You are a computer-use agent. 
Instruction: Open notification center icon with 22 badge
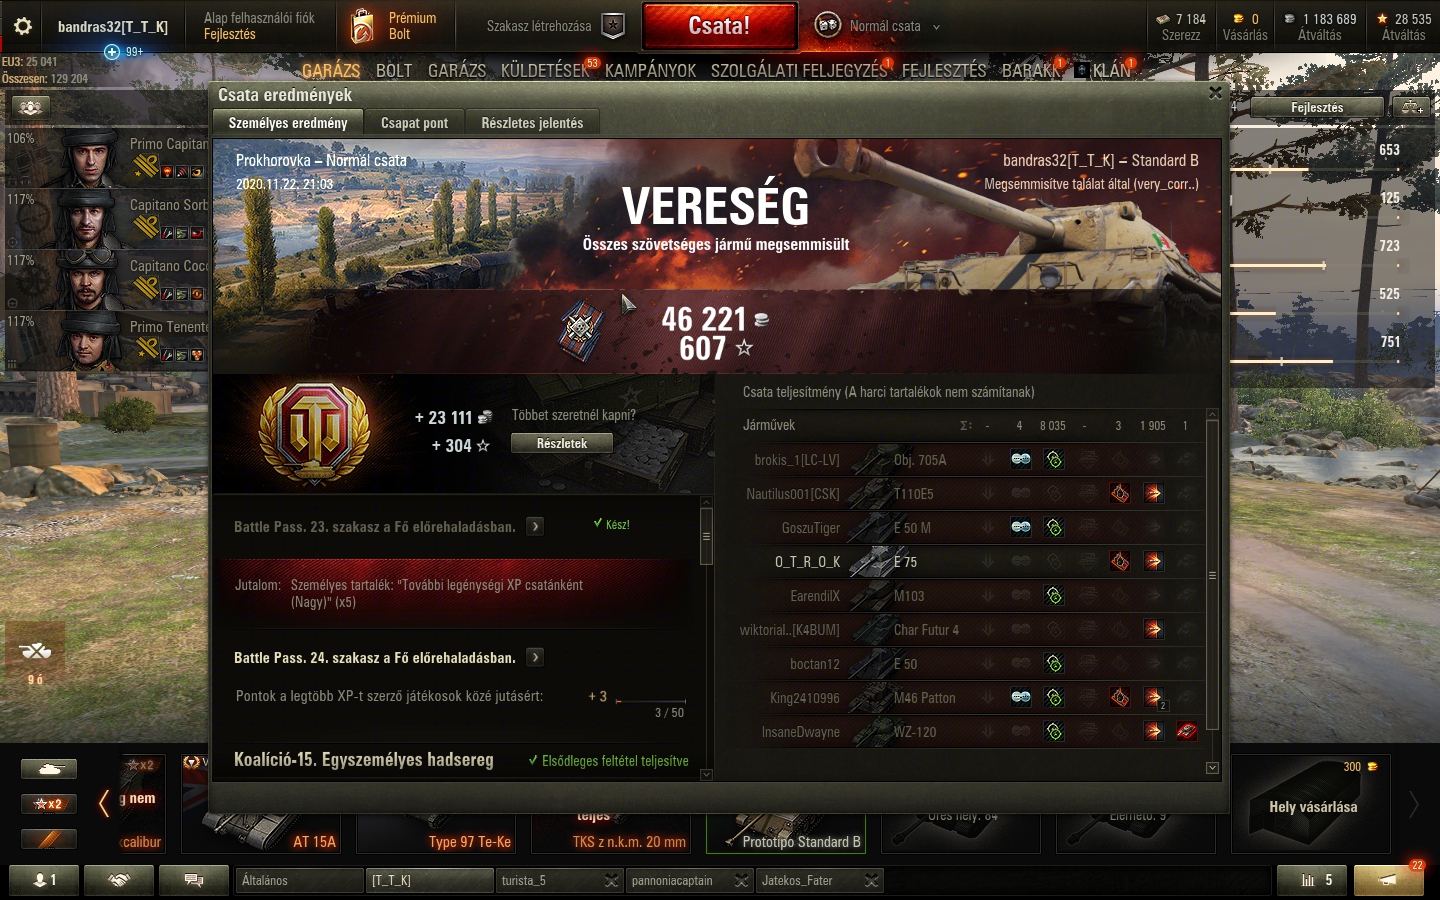point(1388,880)
